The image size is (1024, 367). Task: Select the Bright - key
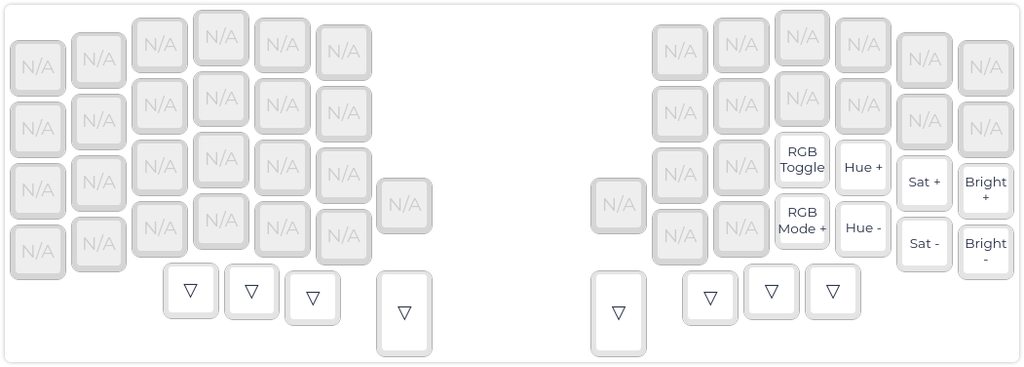(985, 251)
